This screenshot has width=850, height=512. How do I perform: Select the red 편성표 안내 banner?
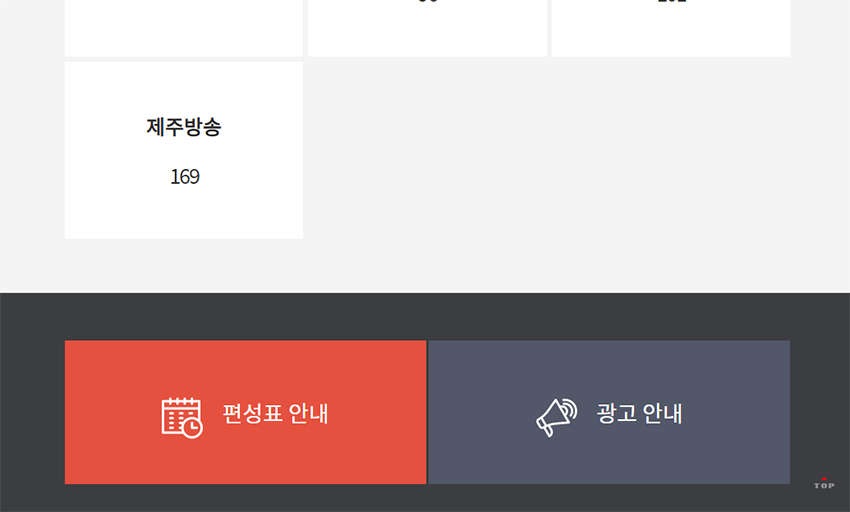(246, 412)
